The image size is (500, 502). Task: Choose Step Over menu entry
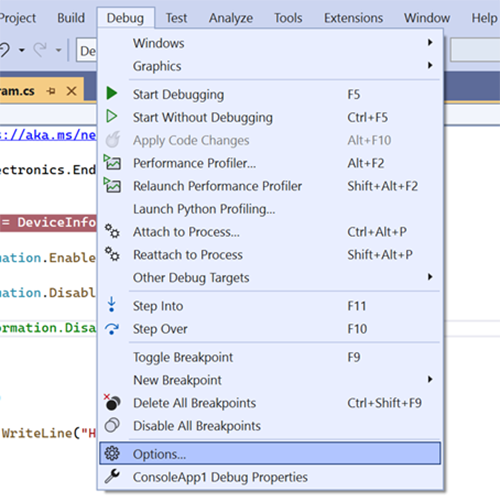click(x=270, y=329)
